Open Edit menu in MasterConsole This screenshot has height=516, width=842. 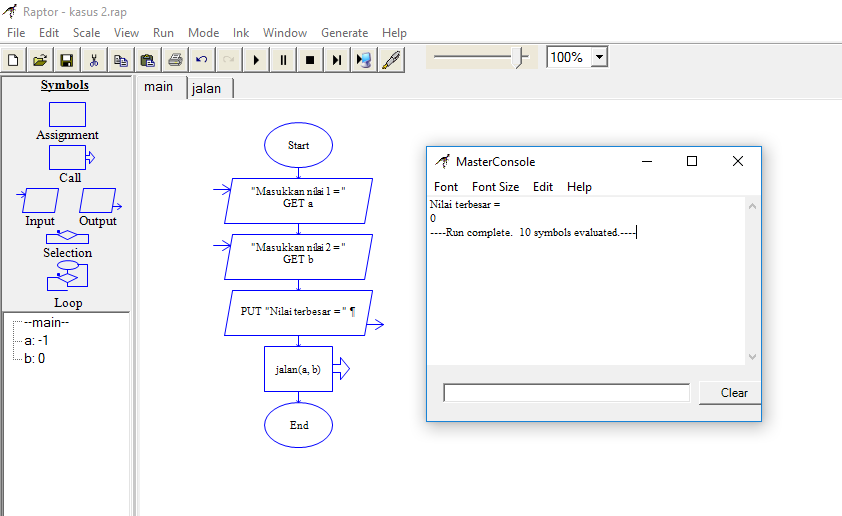tap(543, 187)
